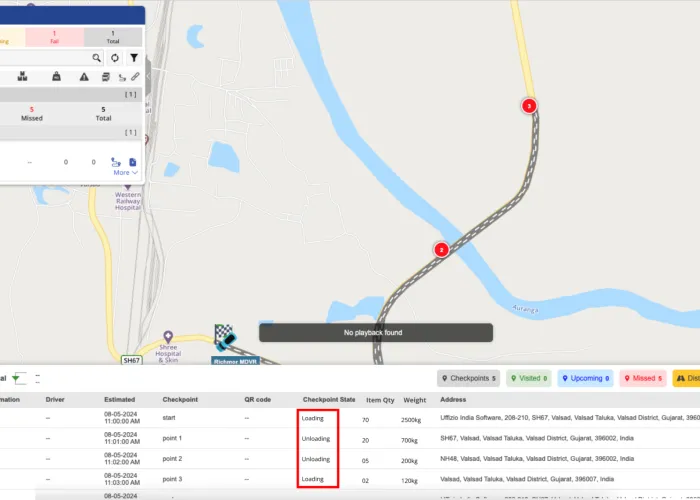Image resolution: width=700 pixels, height=500 pixels.
Task: Select the Visited 0 filter tab
Action: (529, 379)
